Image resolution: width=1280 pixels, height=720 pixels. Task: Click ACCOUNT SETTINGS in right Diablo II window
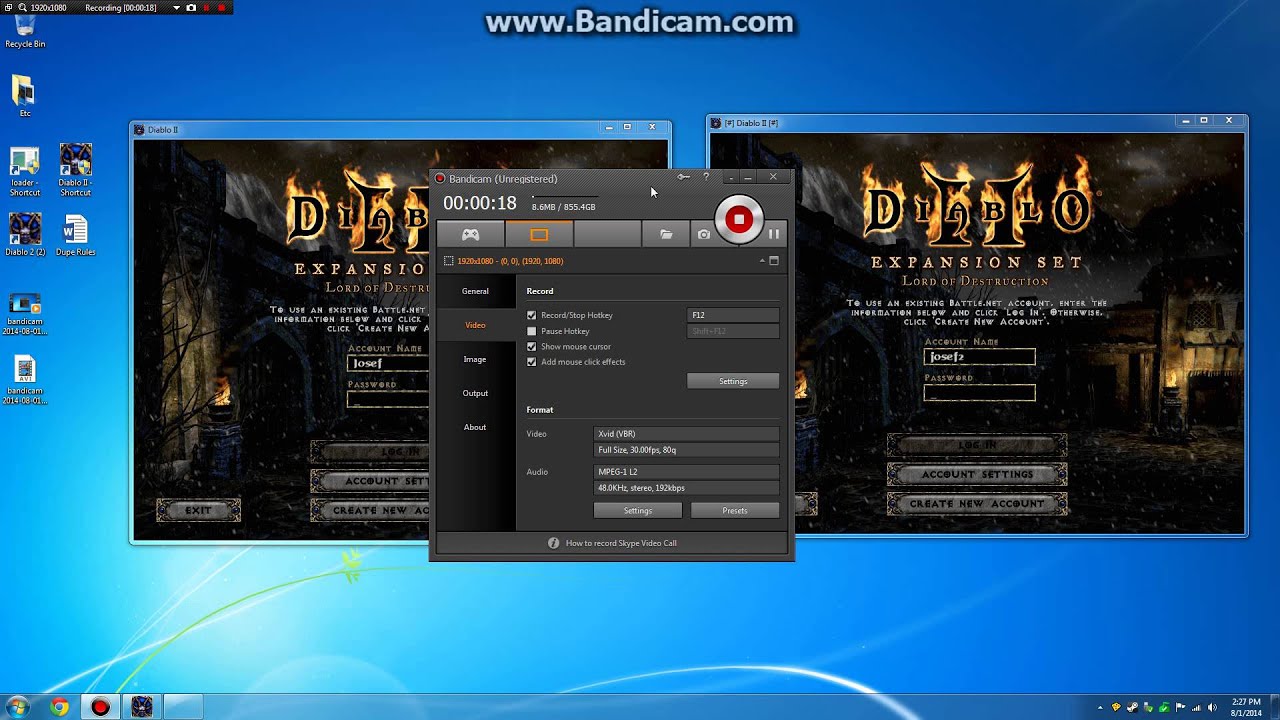click(977, 474)
